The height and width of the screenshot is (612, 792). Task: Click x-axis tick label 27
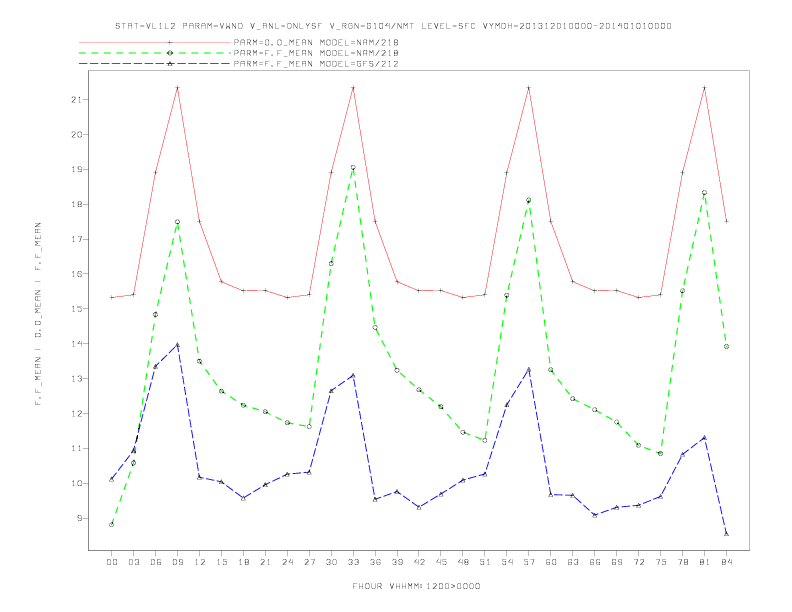pyautogui.click(x=309, y=562)
